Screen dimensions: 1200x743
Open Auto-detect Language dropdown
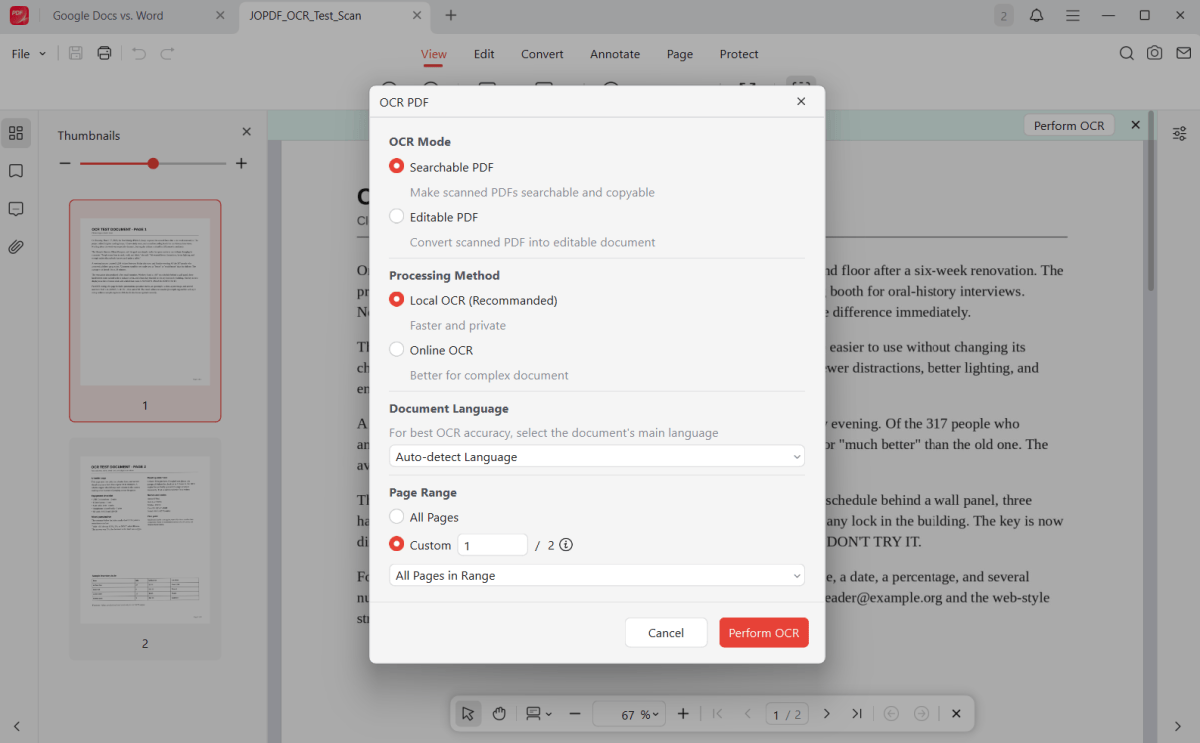pos(597,457)
